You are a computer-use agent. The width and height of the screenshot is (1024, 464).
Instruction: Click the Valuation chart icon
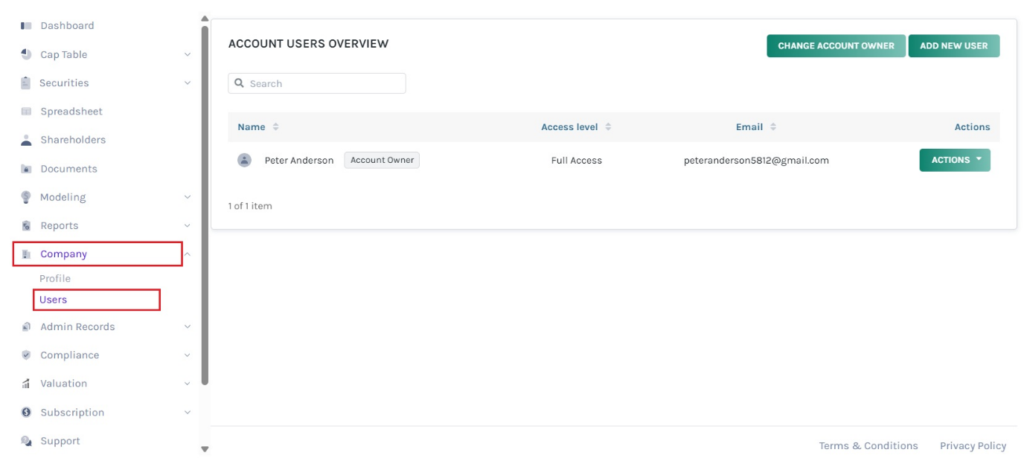tap(26, 384)
